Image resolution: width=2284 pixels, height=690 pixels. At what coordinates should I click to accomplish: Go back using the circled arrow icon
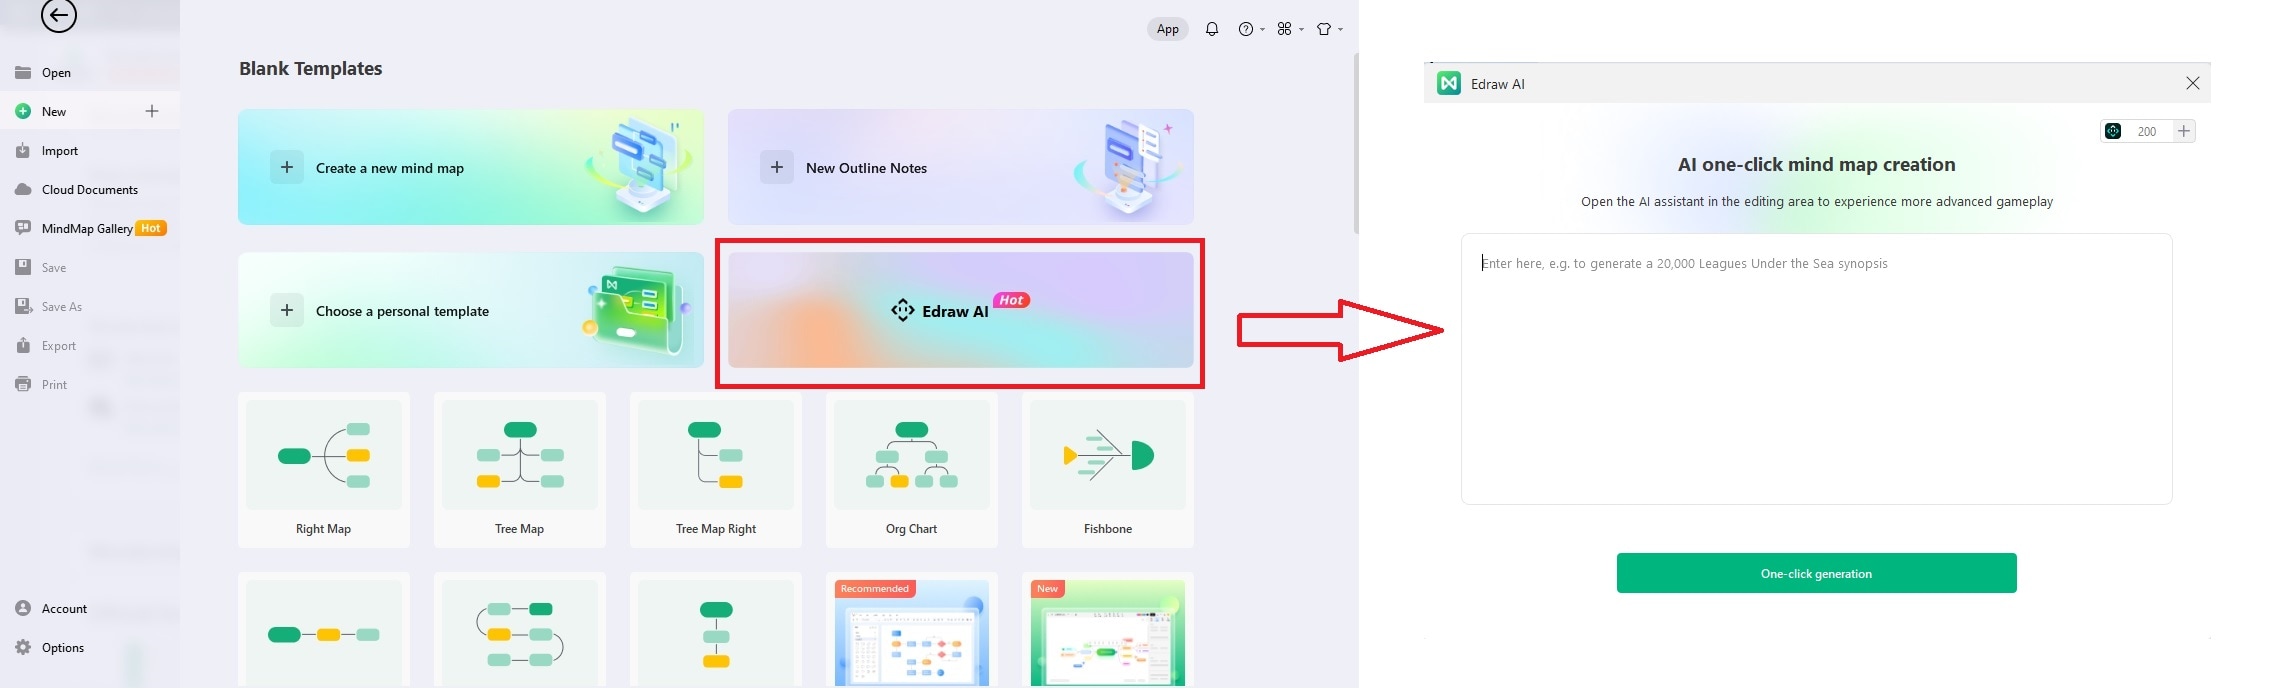pyautogui.click(x=59, y=15)
